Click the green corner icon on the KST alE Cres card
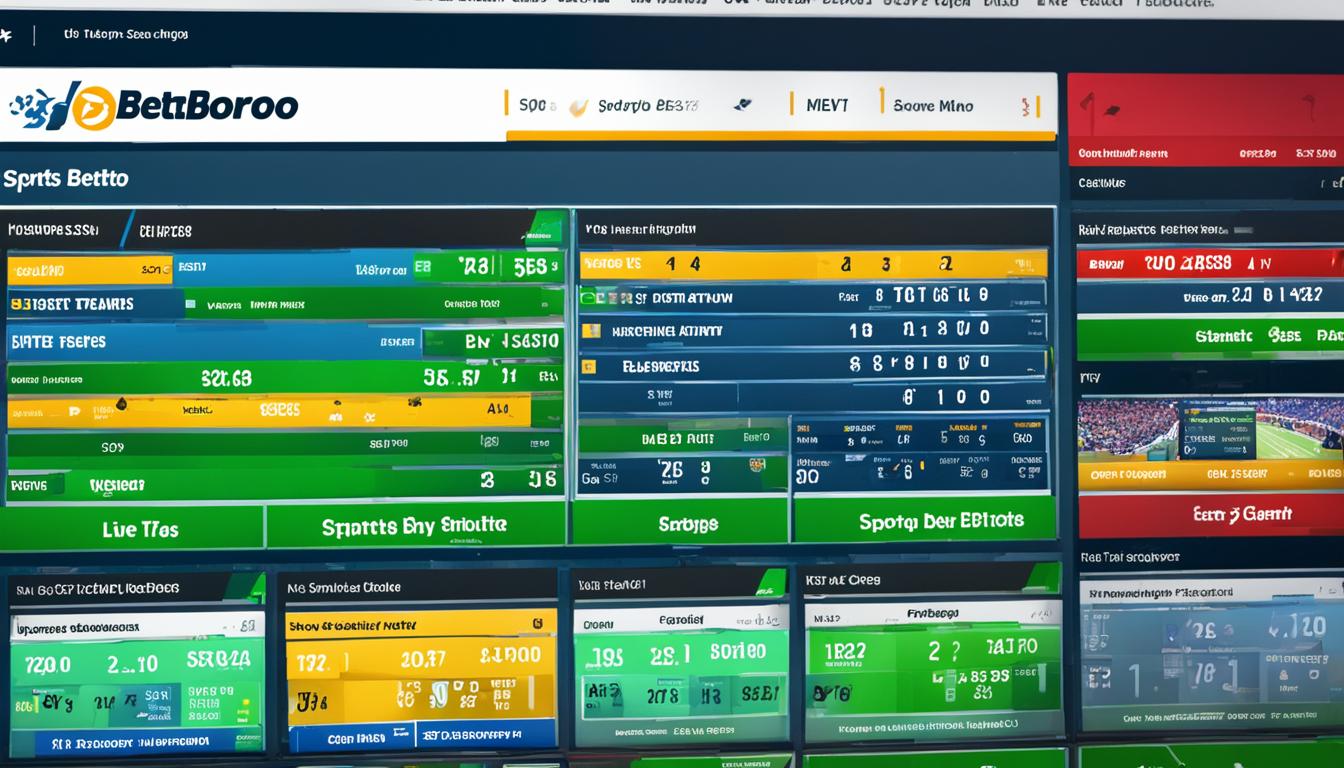1344x768 pixels. [x=1043, y=579]
